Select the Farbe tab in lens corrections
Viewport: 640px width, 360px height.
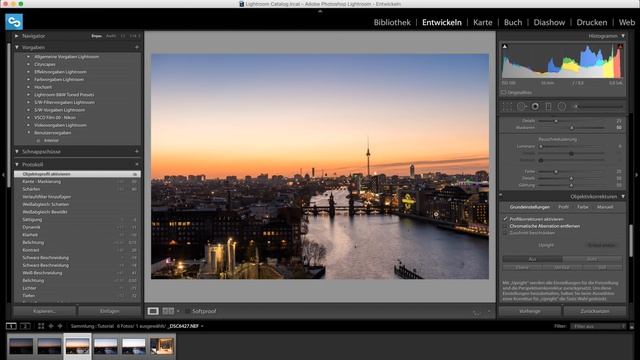pyautogui.click(x=583, y=207)
